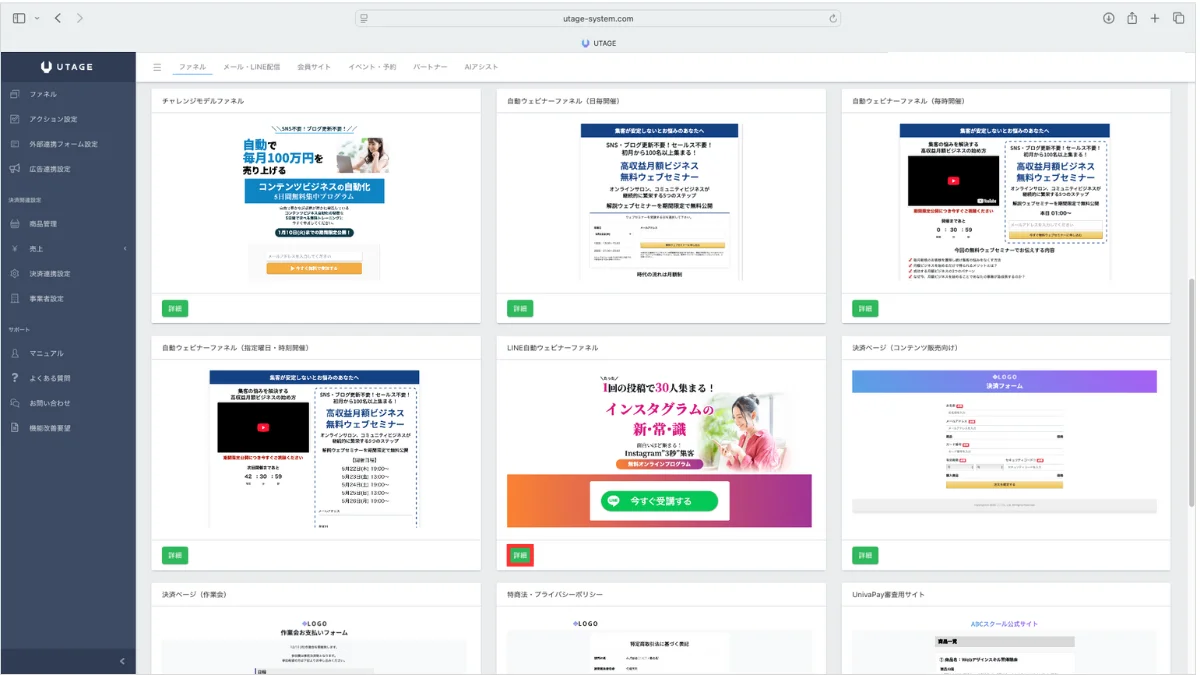Switch to the メール・LINE配信 tab
Screen dimensions: 1200x675
(x=251, y=67)
